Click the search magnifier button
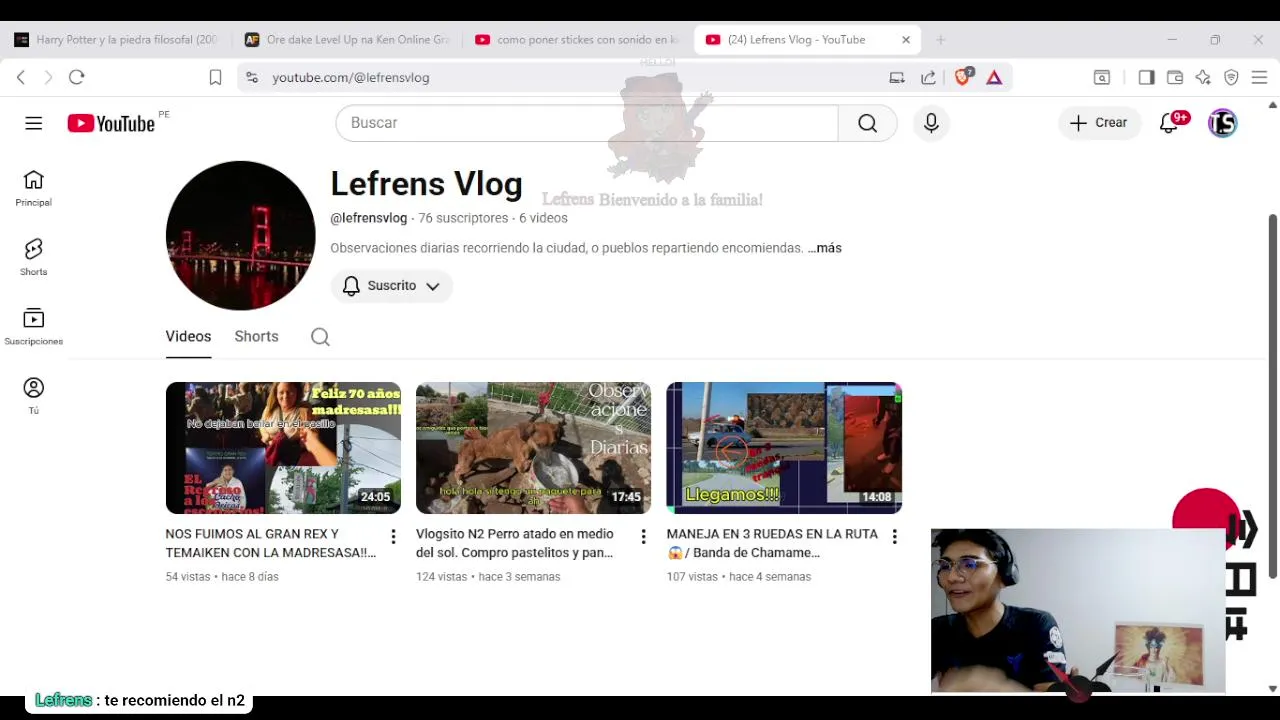This screenshot has width=1280, height=720. (x=867, y=123)
